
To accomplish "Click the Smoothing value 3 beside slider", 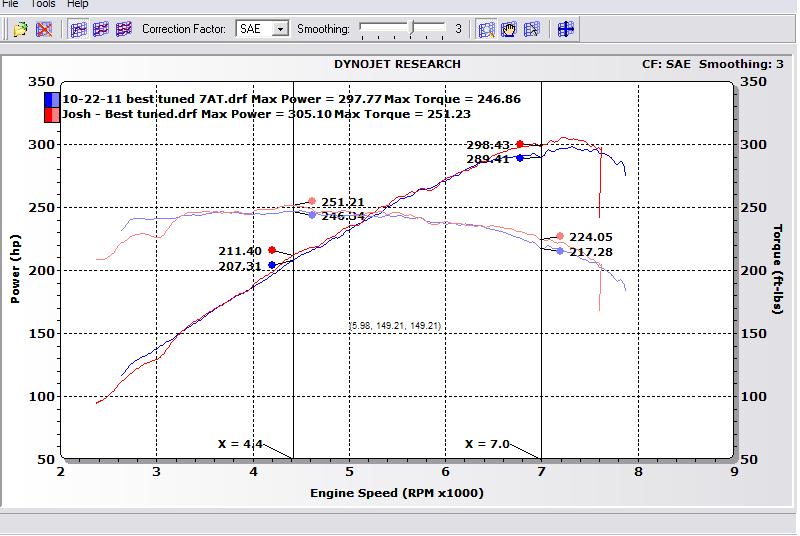I will [x=458, y=29].
